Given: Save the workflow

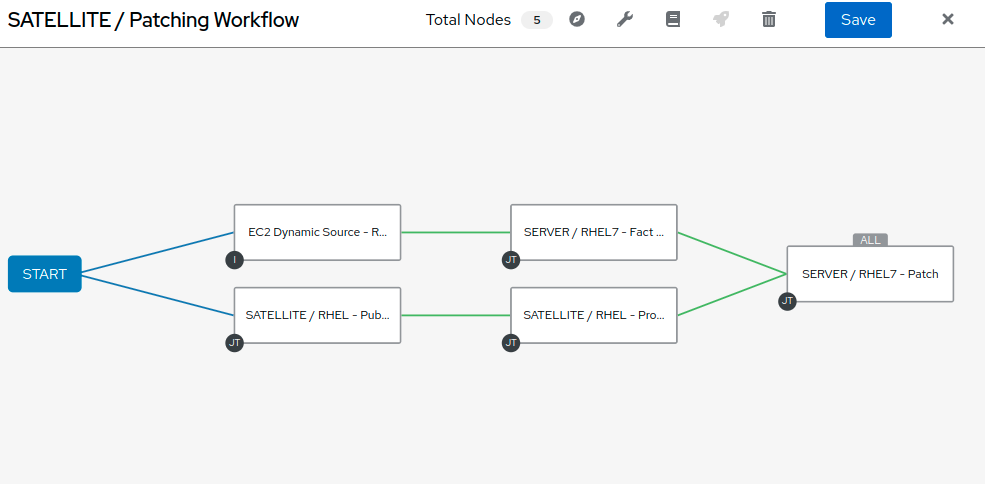Looking at the screenshot, I should coord(858,20).
